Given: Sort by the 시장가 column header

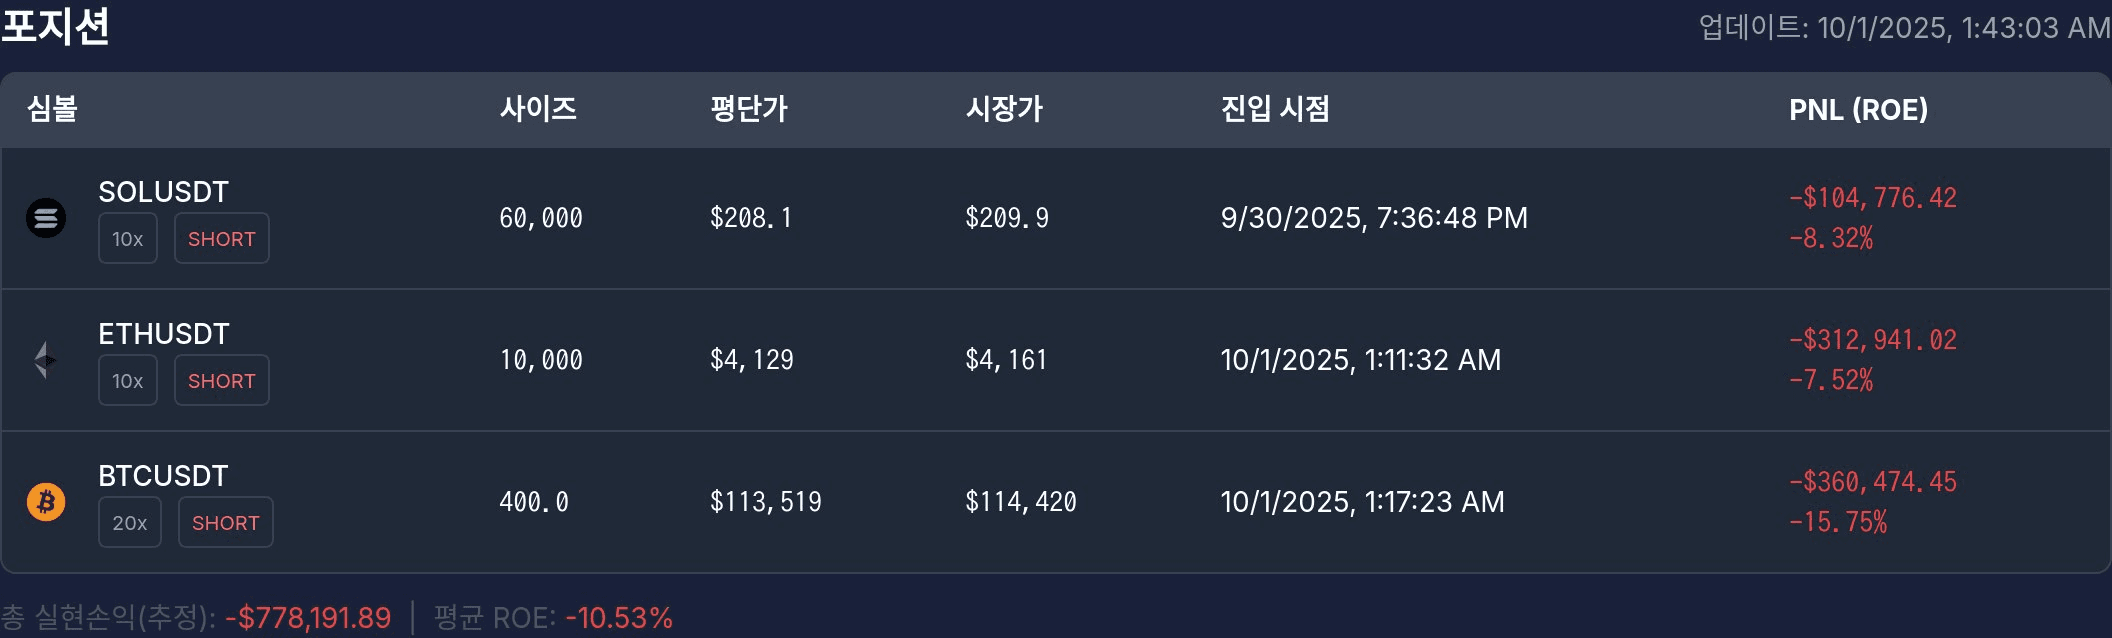Looking at the screenshot, I should point(1004,109).
